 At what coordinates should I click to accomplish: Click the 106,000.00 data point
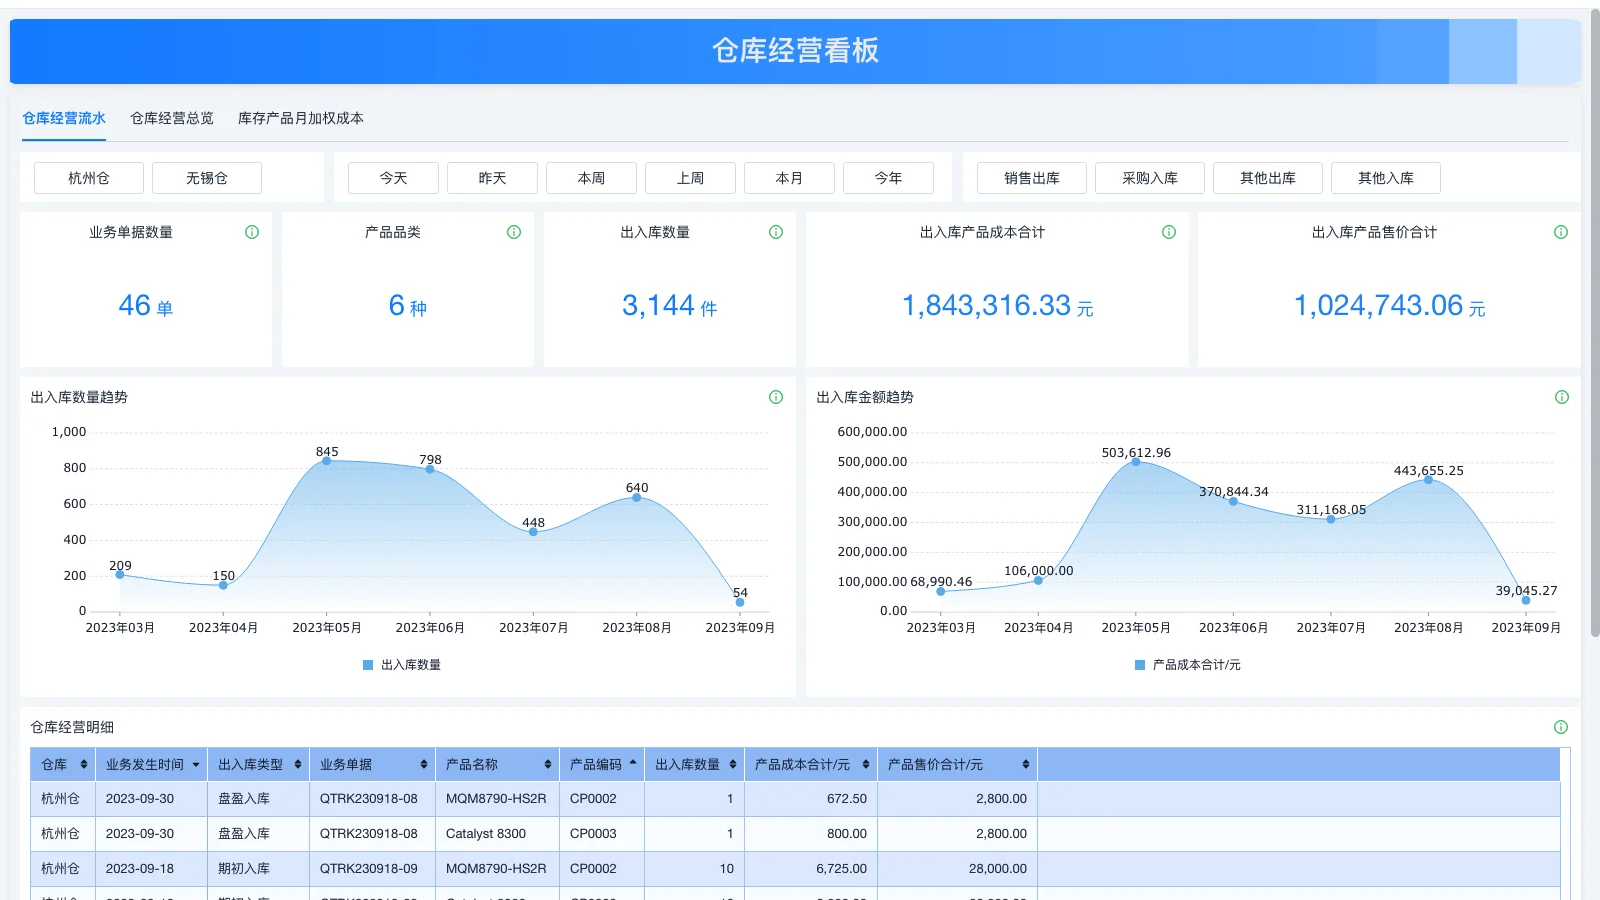click(1038, 580)
